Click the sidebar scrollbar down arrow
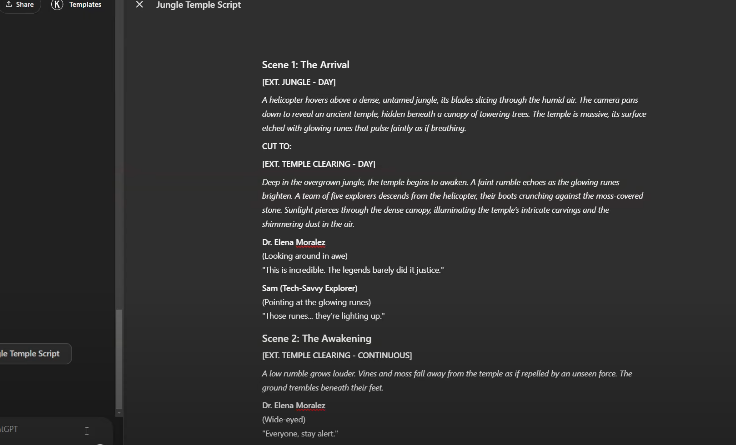 pyautogui.click(x=119, y=413)
